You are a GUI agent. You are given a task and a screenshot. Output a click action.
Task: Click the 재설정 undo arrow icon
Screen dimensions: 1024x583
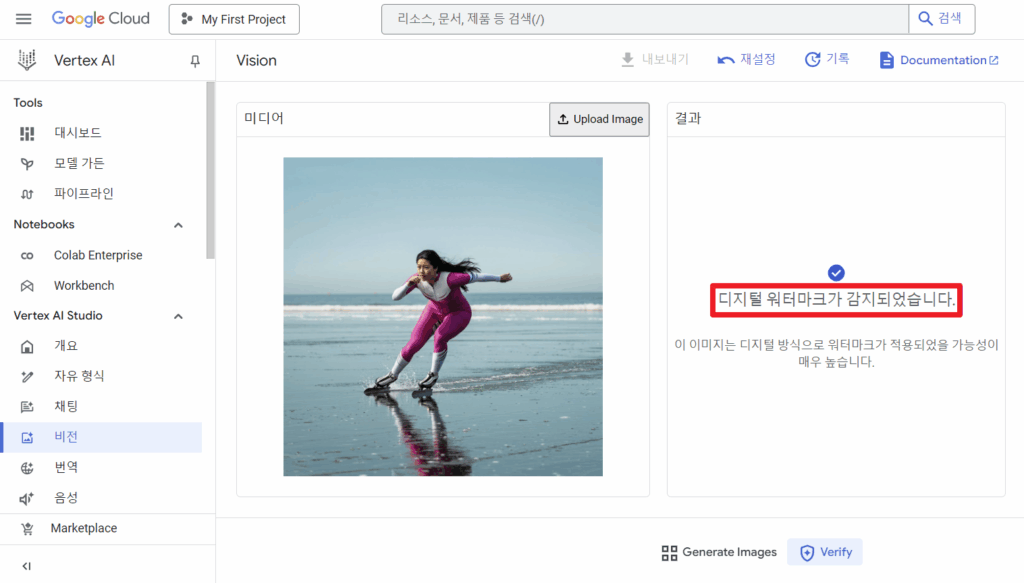click(726, 60)
